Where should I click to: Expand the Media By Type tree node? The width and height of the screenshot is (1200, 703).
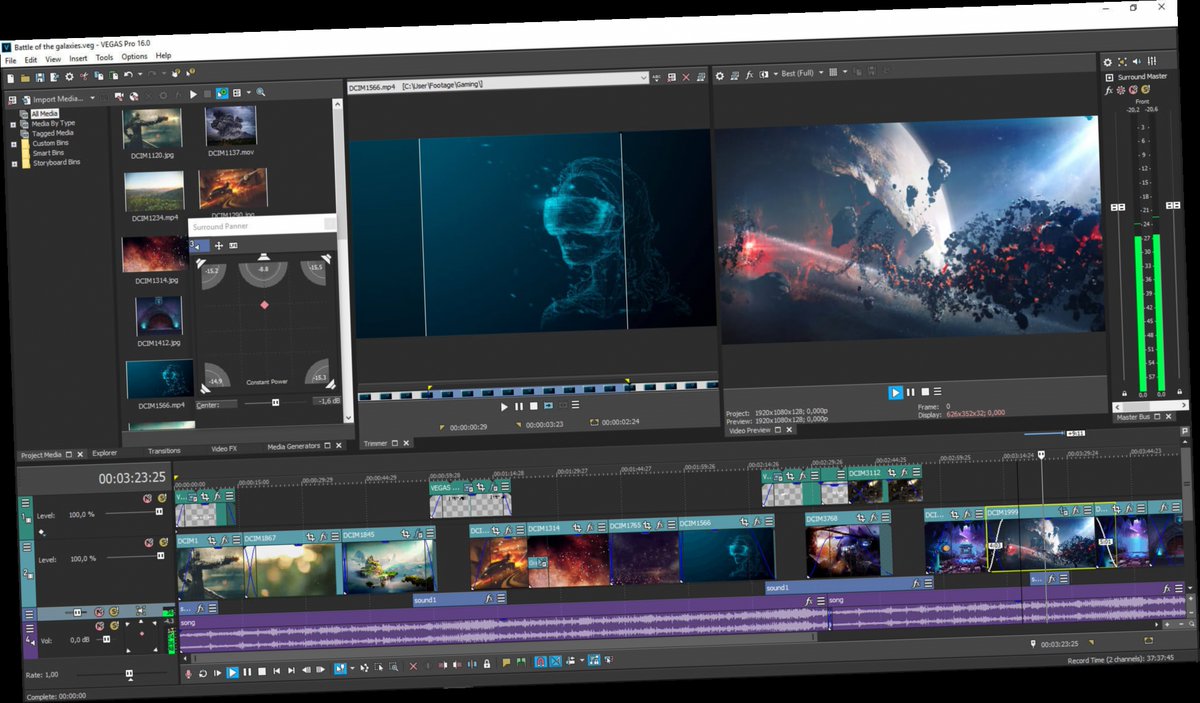coord(13,125)
